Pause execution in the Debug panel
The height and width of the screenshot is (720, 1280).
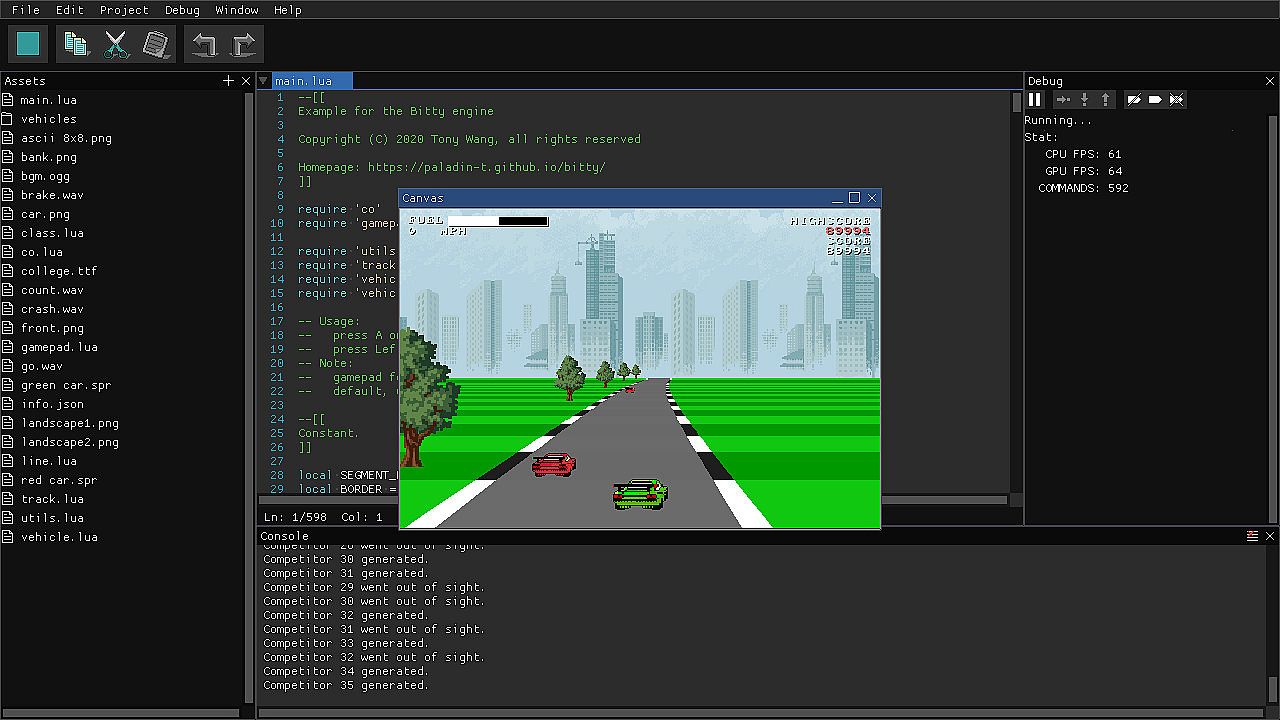coord(1035,99)
